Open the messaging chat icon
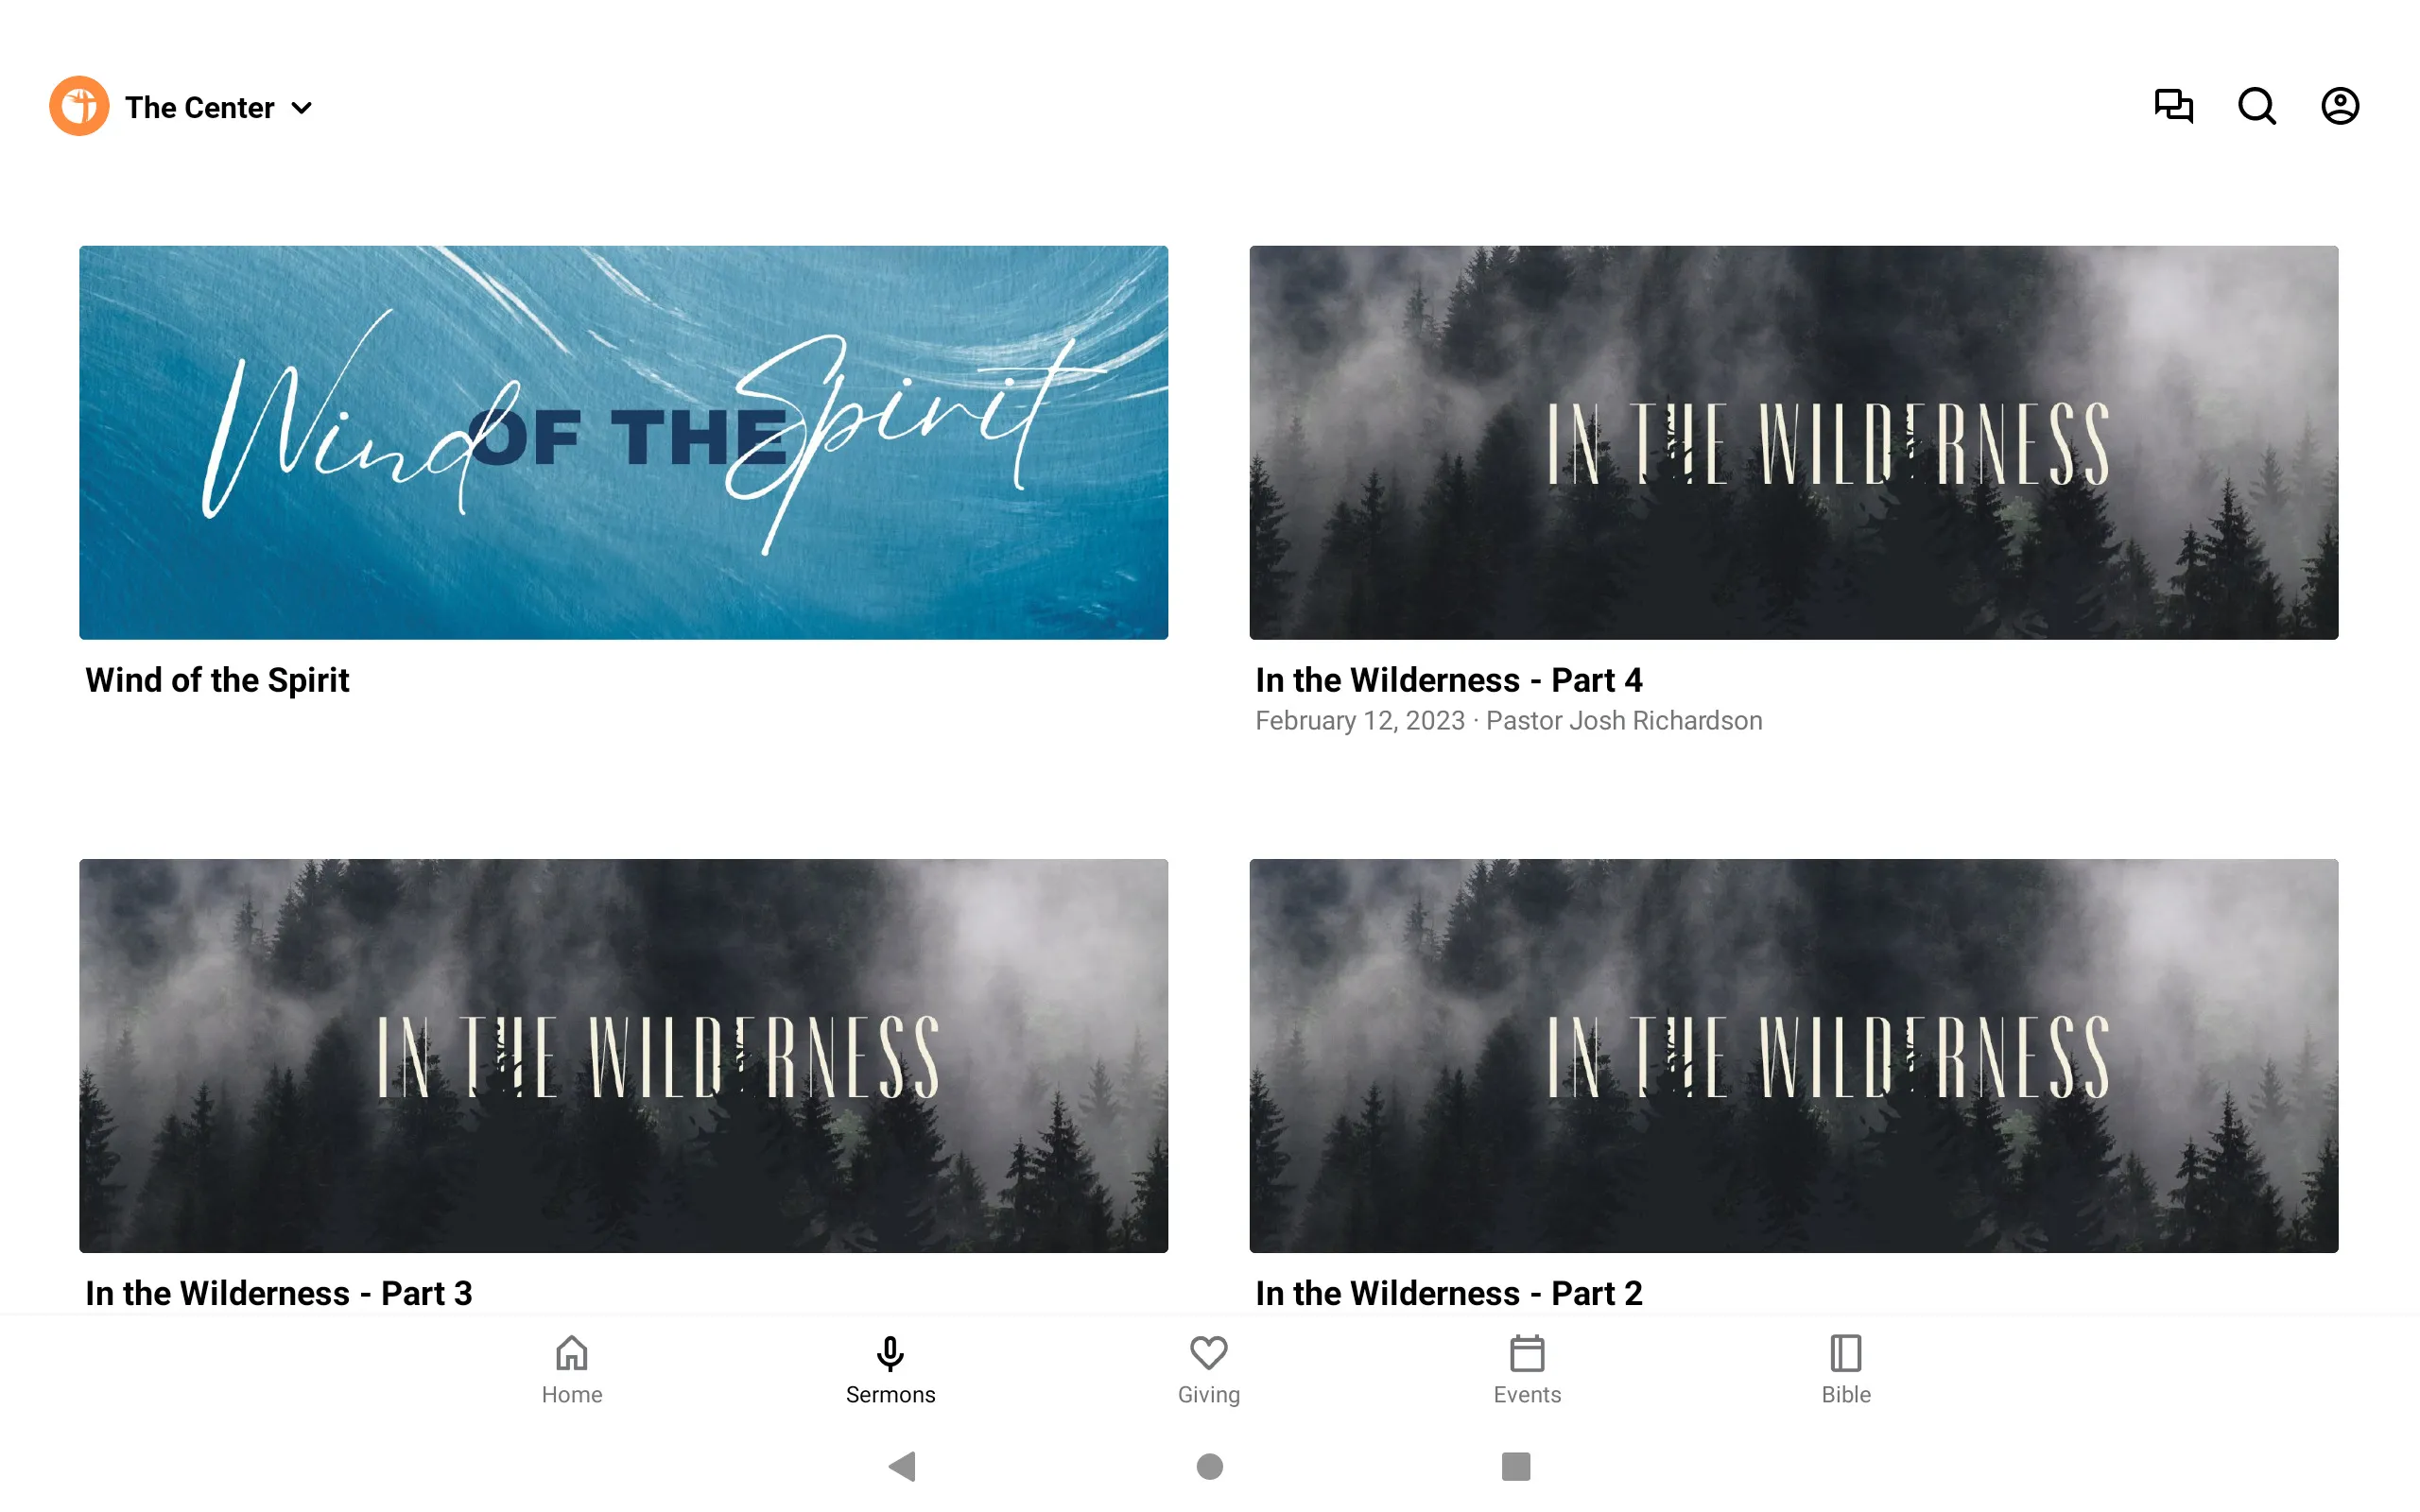Screen dimensions: 2420x1512 click(2172, 106)
